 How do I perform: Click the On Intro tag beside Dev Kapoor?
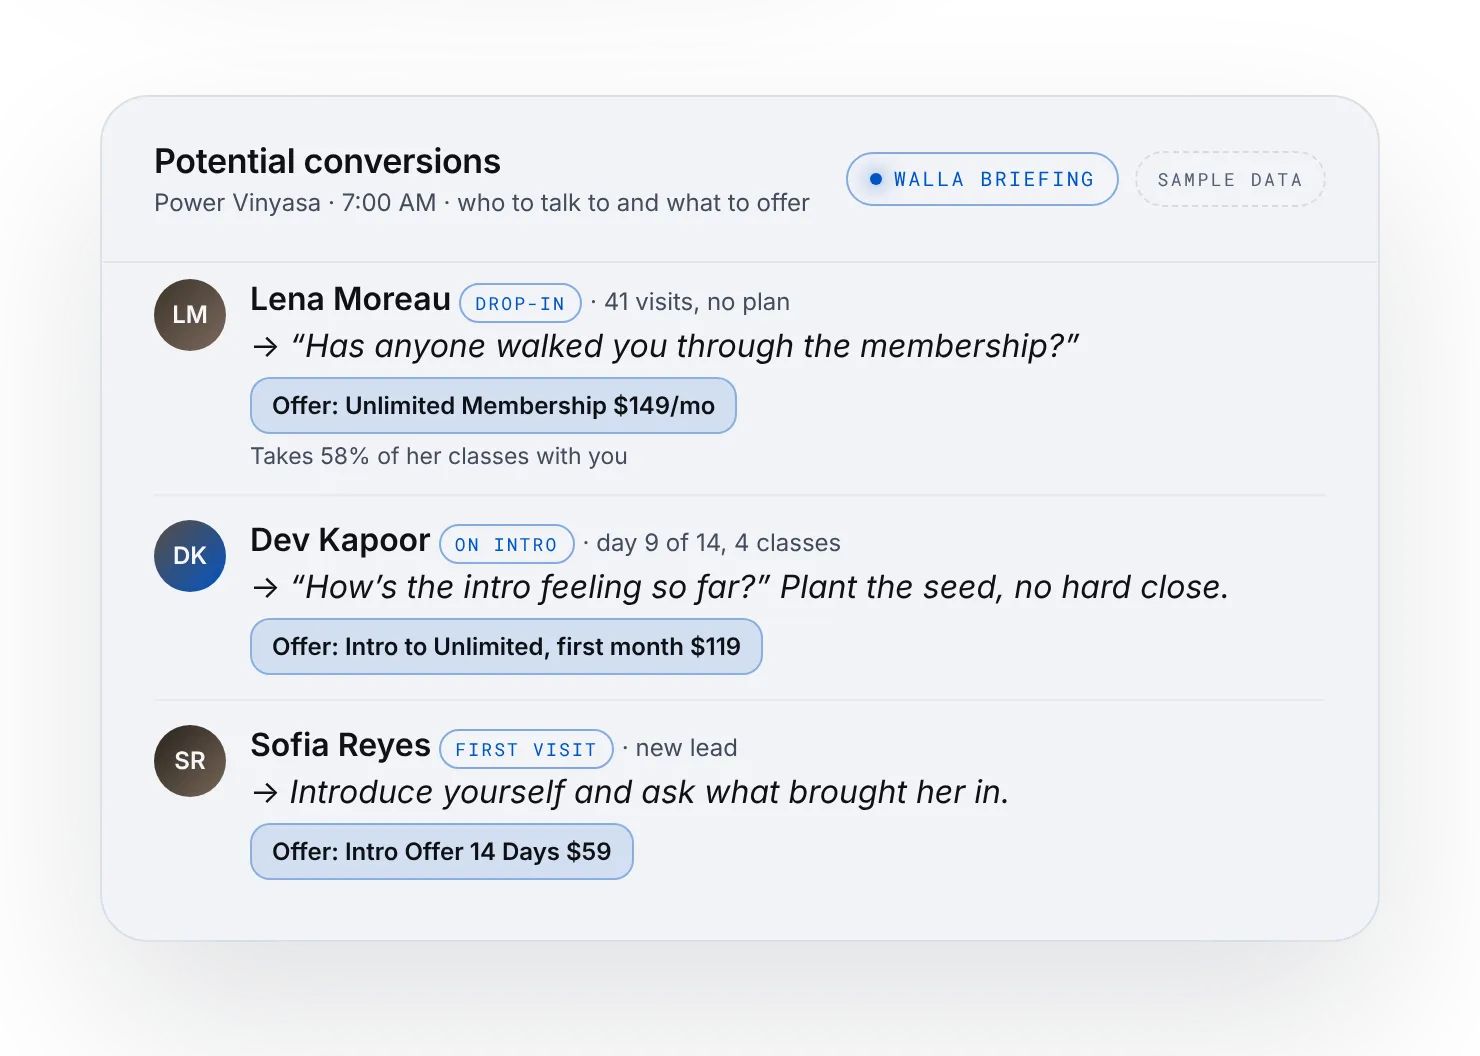click(x=507, y=544)
